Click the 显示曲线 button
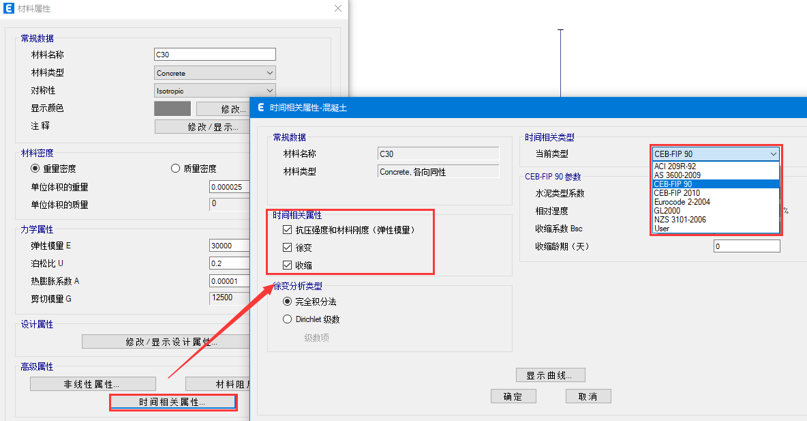807x421 pixels. pos(551,375)
